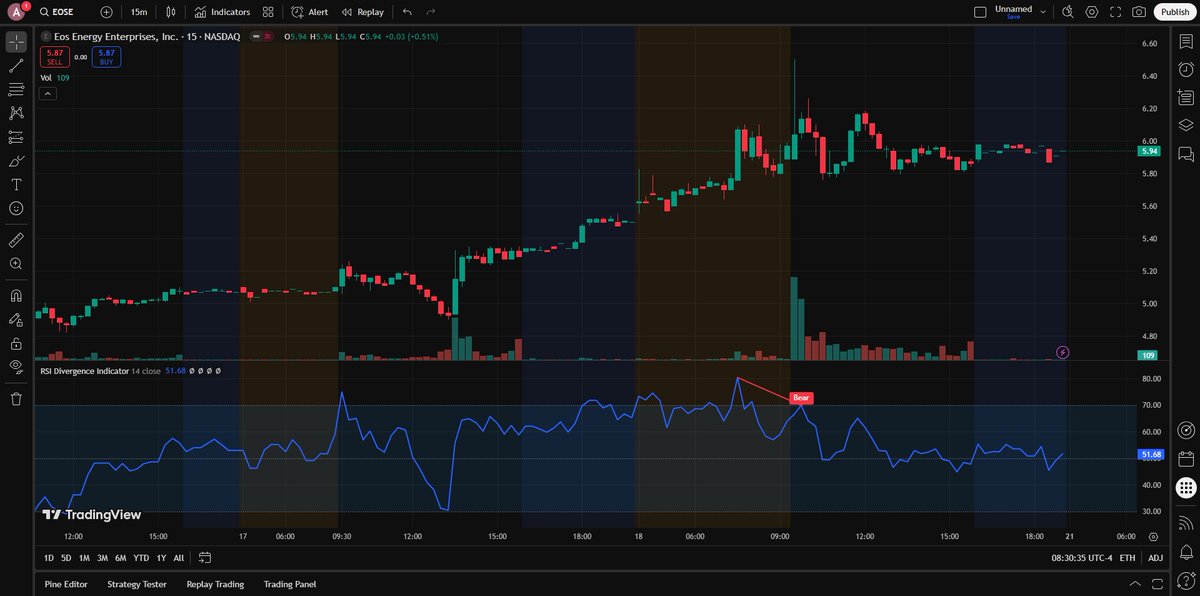Open the UTC-4 timezone menu
This screenshot has width=1200, height=596.
click(1080, 557)
